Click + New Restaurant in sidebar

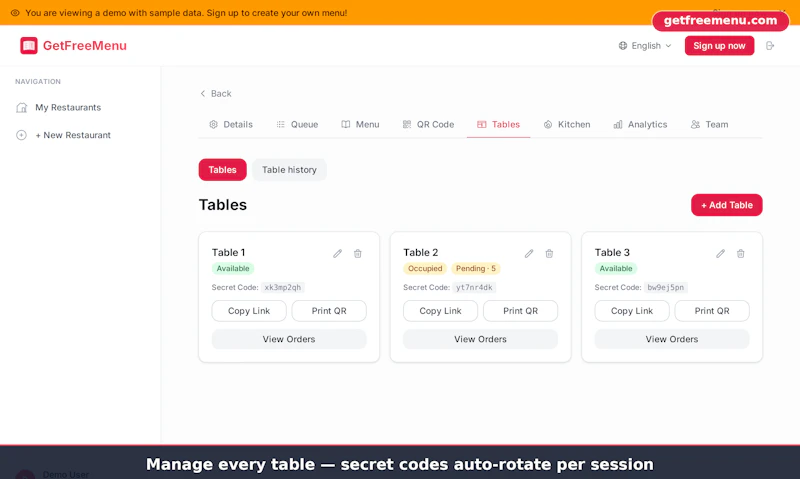tap(73, 135)
